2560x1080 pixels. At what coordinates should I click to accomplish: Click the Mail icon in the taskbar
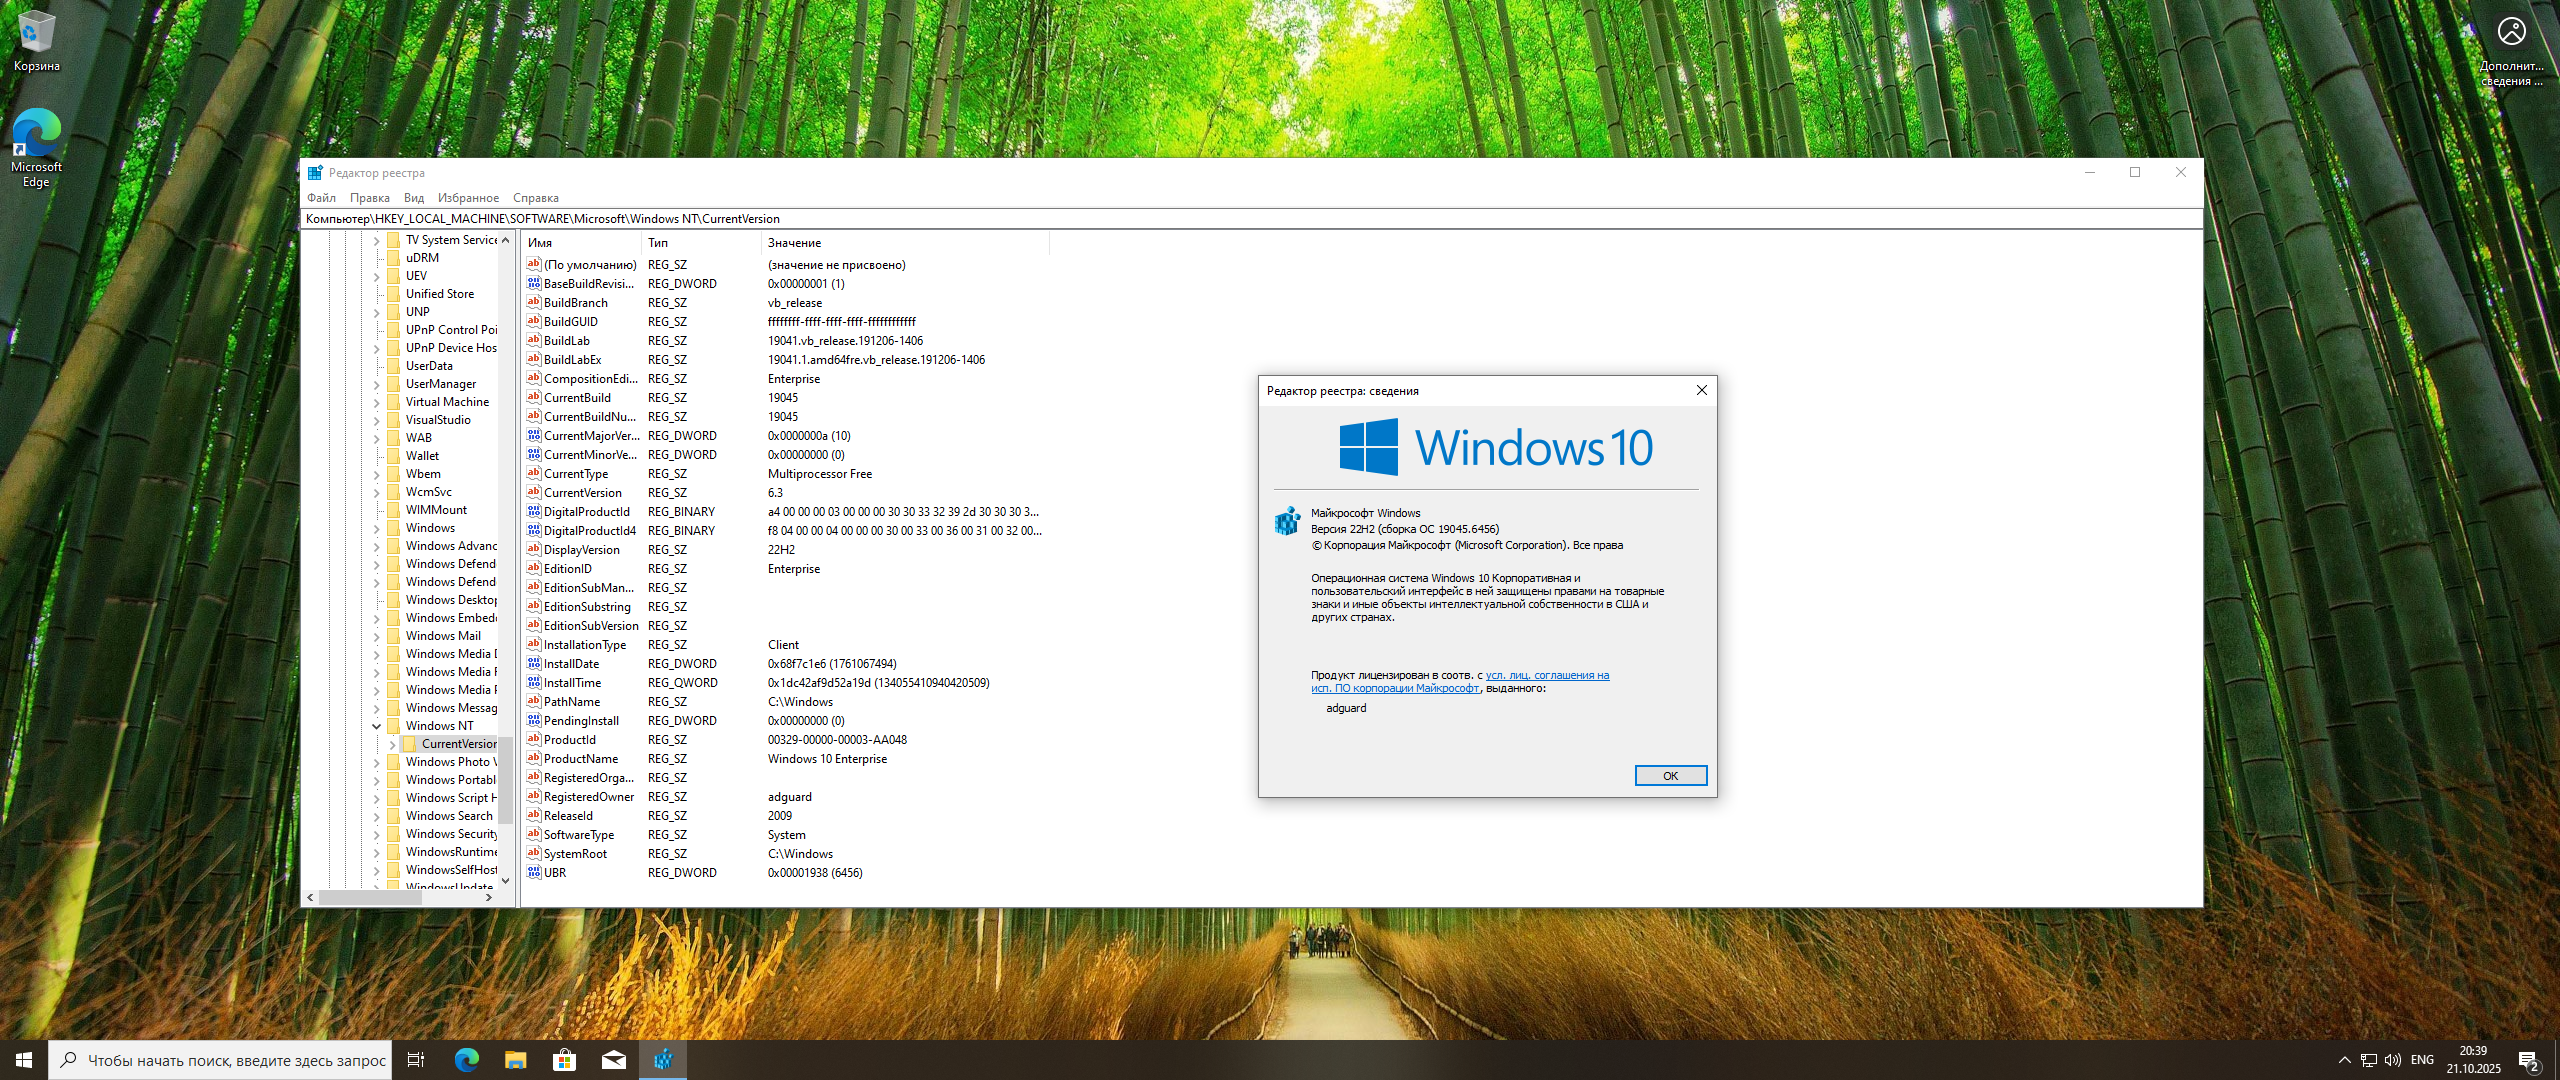click(614, 1060)
